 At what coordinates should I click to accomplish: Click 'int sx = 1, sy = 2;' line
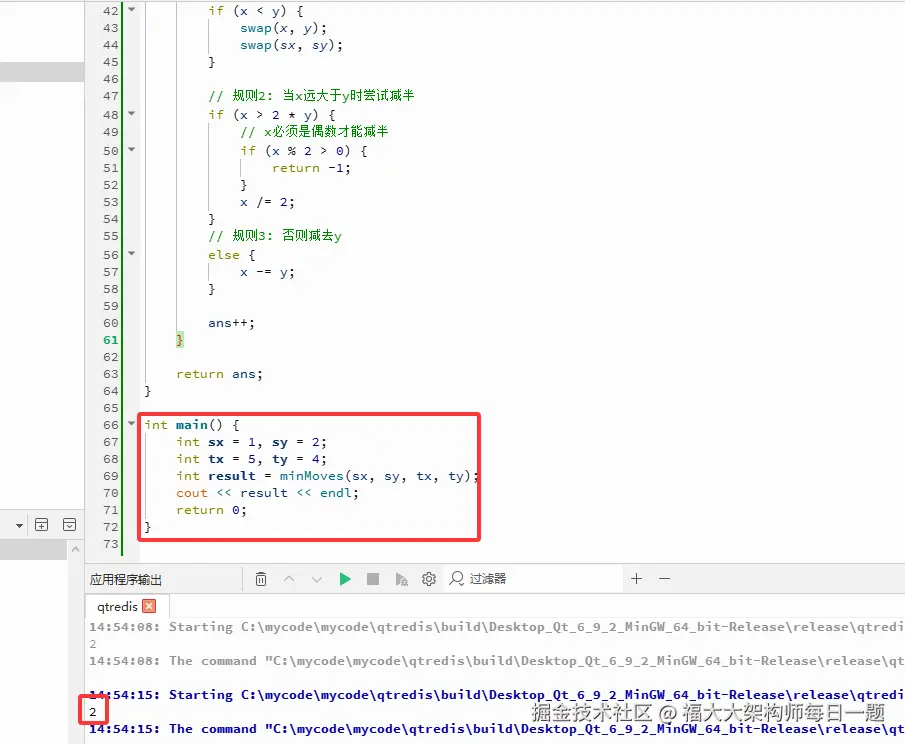coord(252,442)
